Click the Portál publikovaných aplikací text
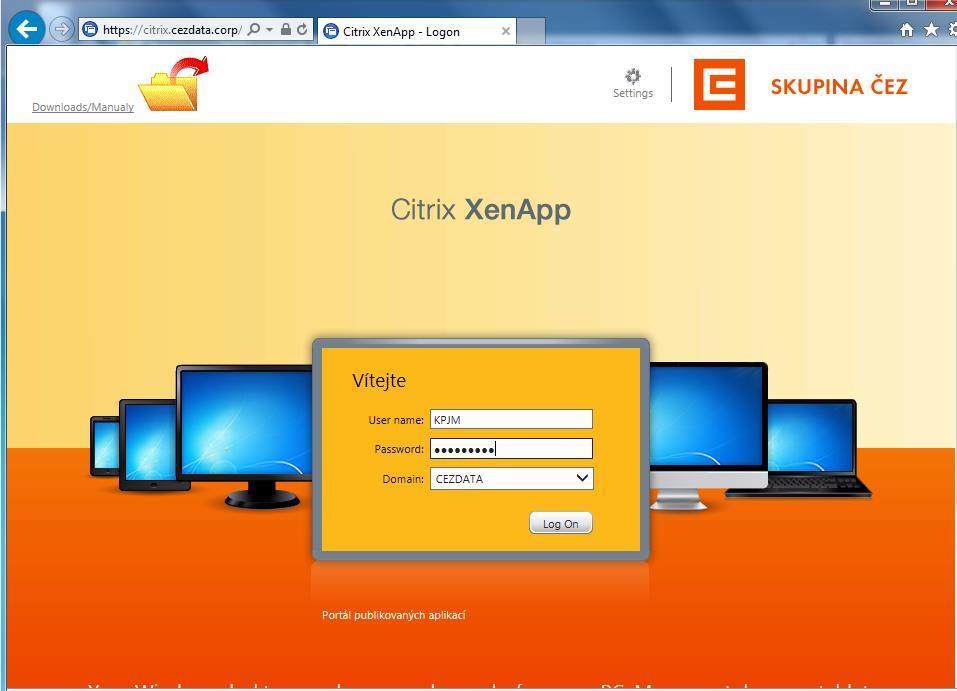 pyautogui.click(x=394, y=615)
